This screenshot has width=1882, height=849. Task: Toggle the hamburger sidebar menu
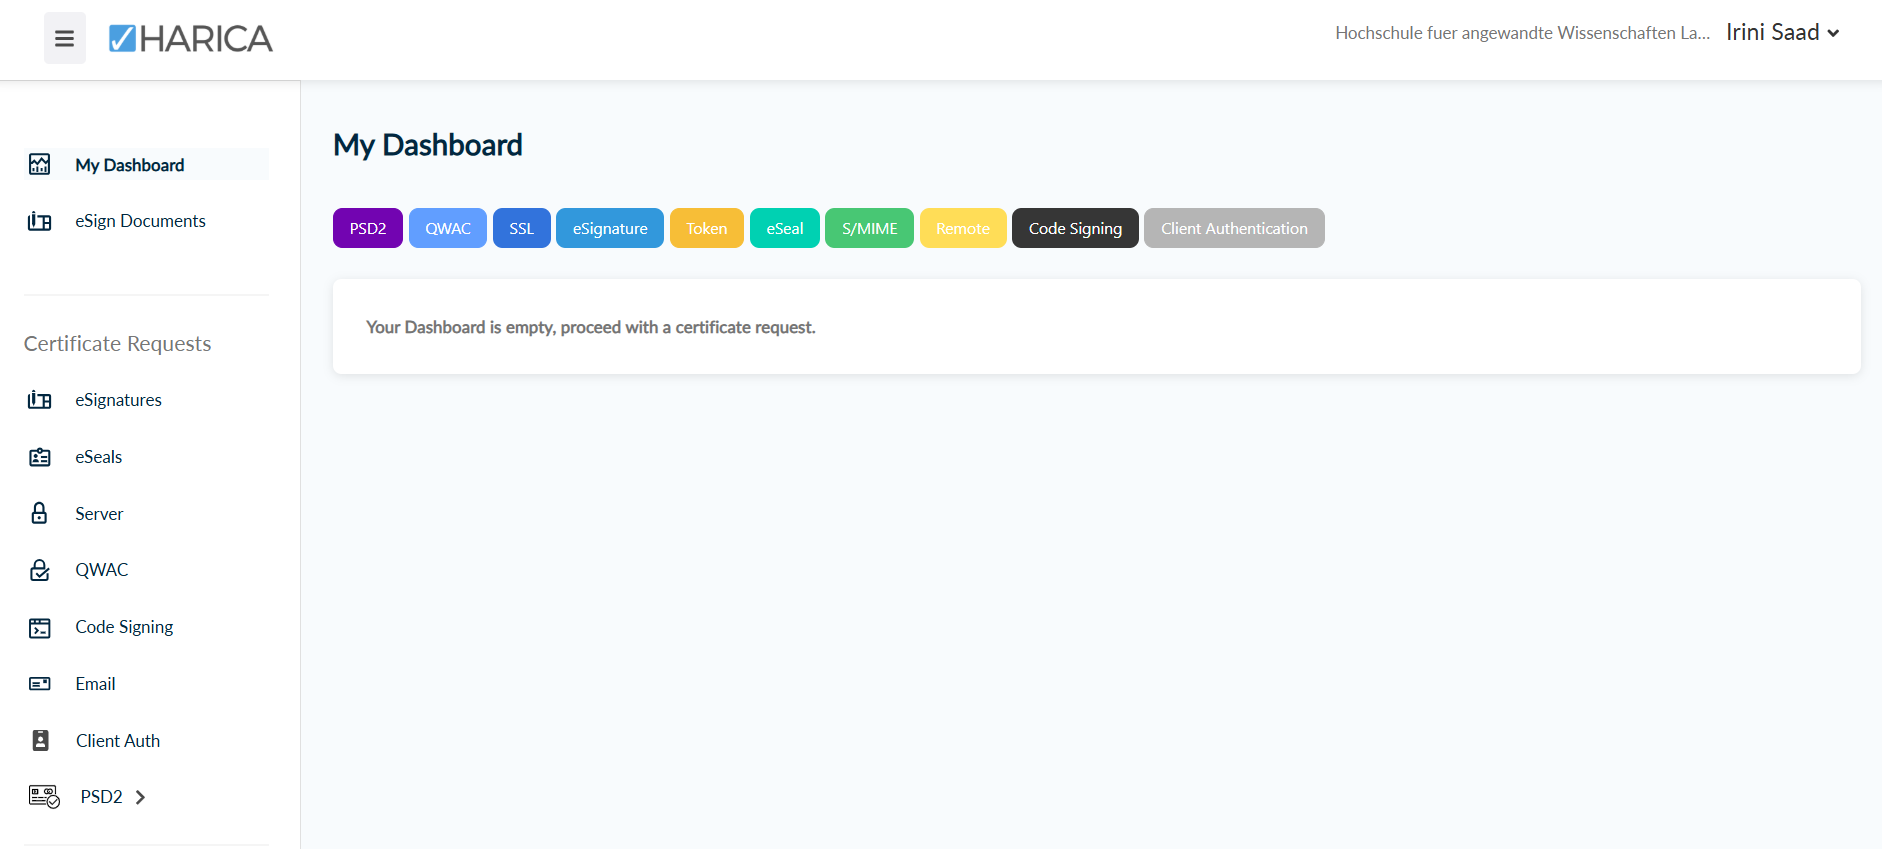click(65, 38)
